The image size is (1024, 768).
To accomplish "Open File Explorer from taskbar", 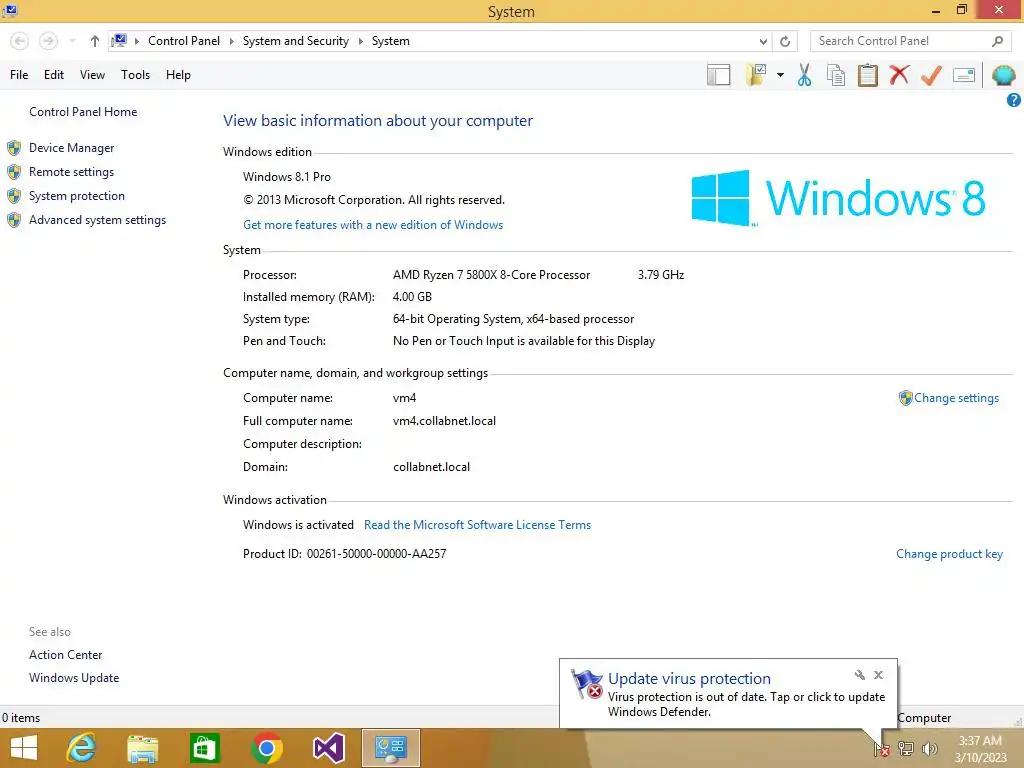I will pyautogui.click(x=142, y=748).
